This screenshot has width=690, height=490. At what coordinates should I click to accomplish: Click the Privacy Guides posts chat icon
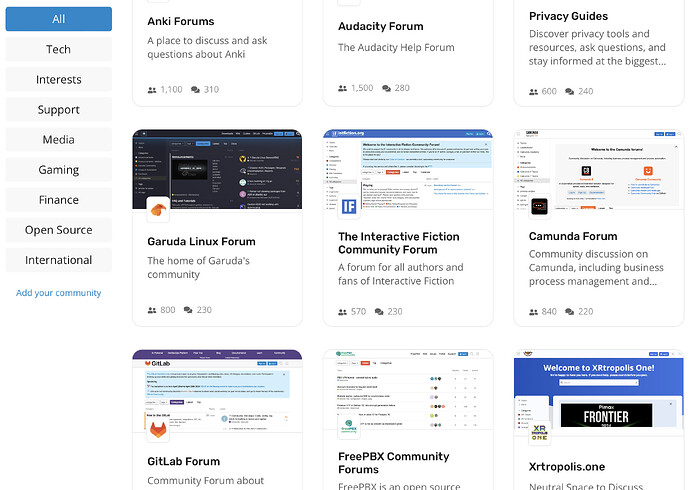tap(569, 92)
